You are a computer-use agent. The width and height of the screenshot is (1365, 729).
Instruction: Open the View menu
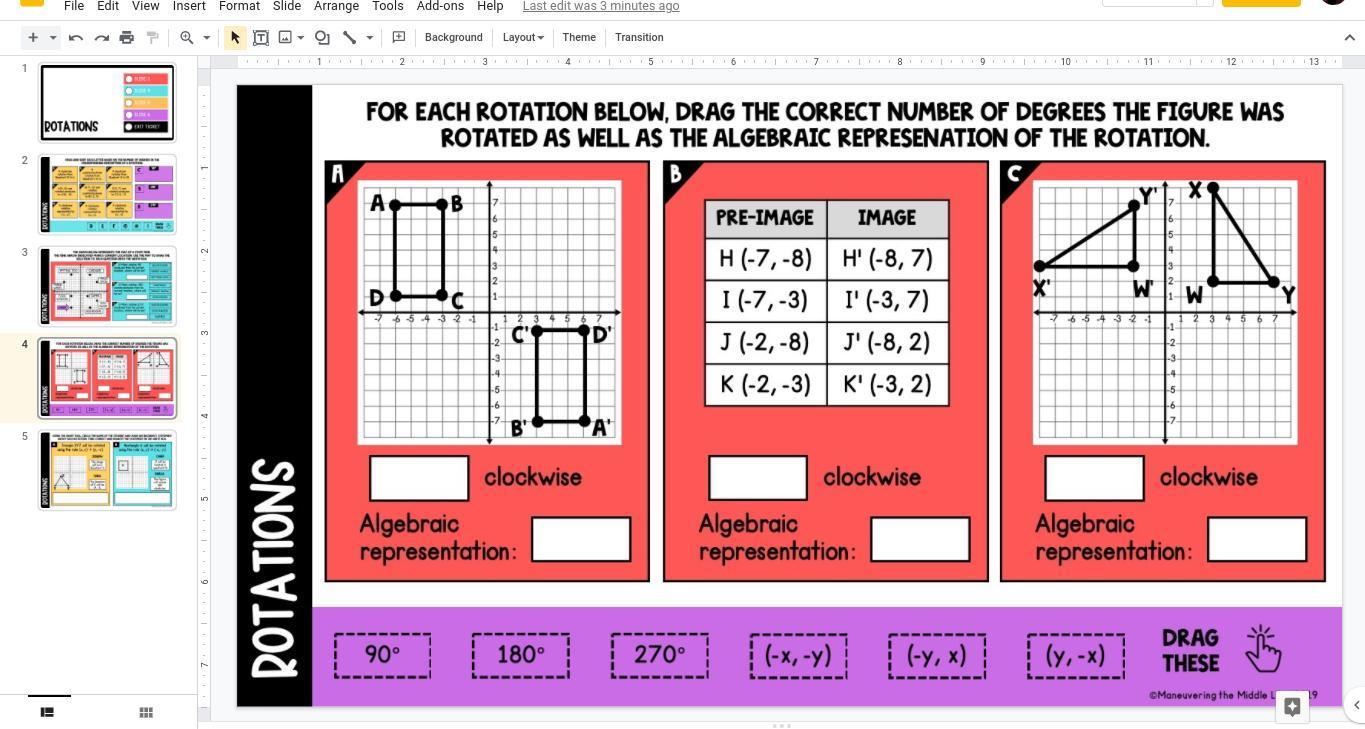[x=146, y=6]
